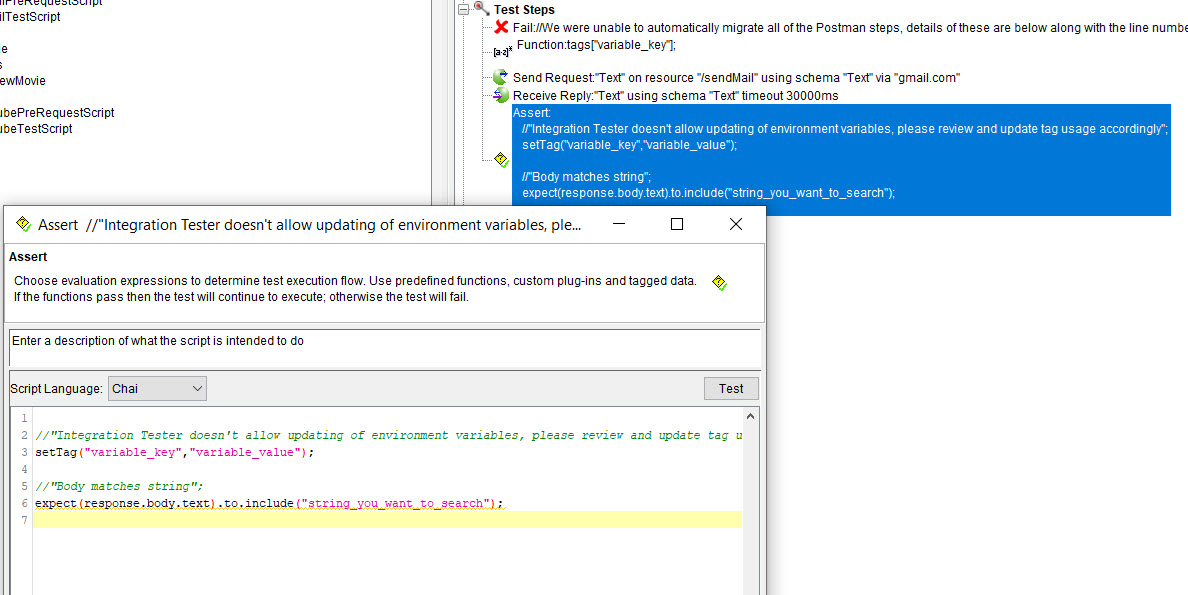The width and height of the screenshot is (1188, 595).
Task: Click the Test Steps magnifier icon
Action: pos(480,9)
